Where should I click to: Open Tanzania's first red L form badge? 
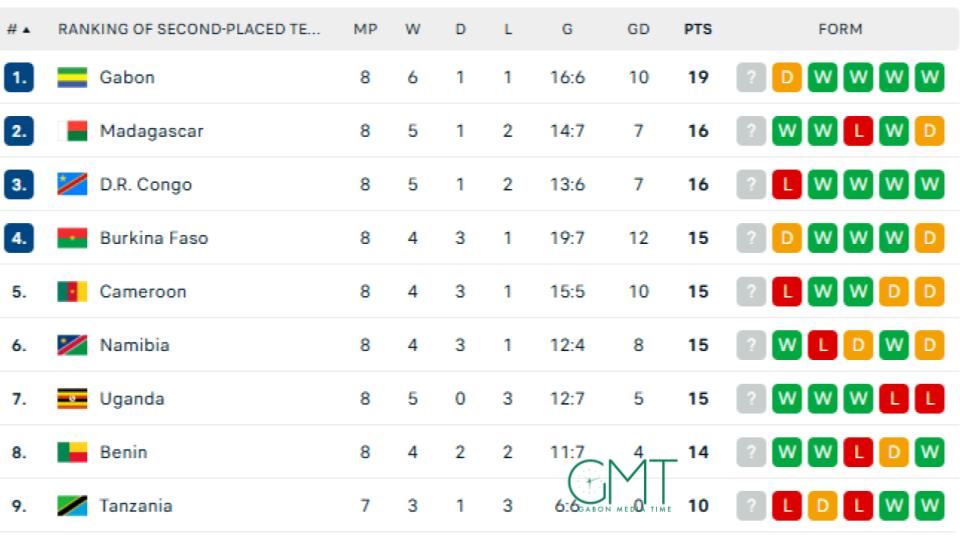787,506
